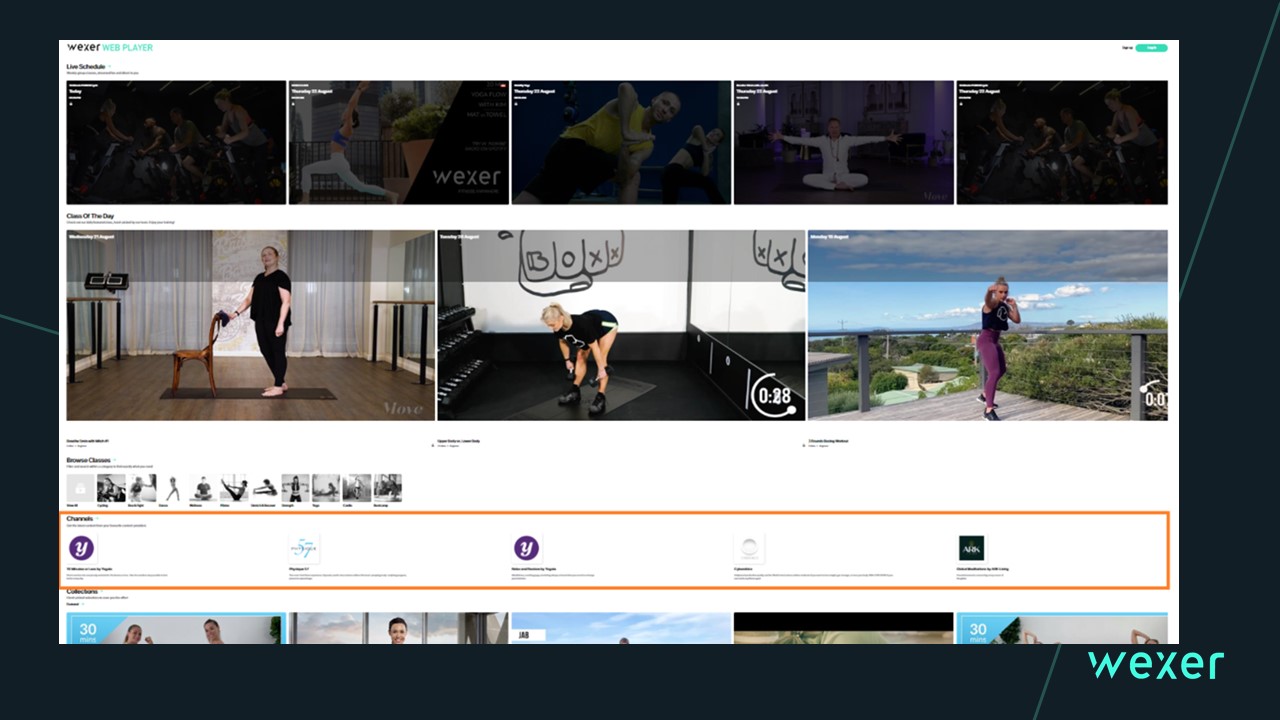Image resolution: width=1280 pixels, height=720 pixels.
Task: Click the green Login button
Action: (x=1151, y=47)
